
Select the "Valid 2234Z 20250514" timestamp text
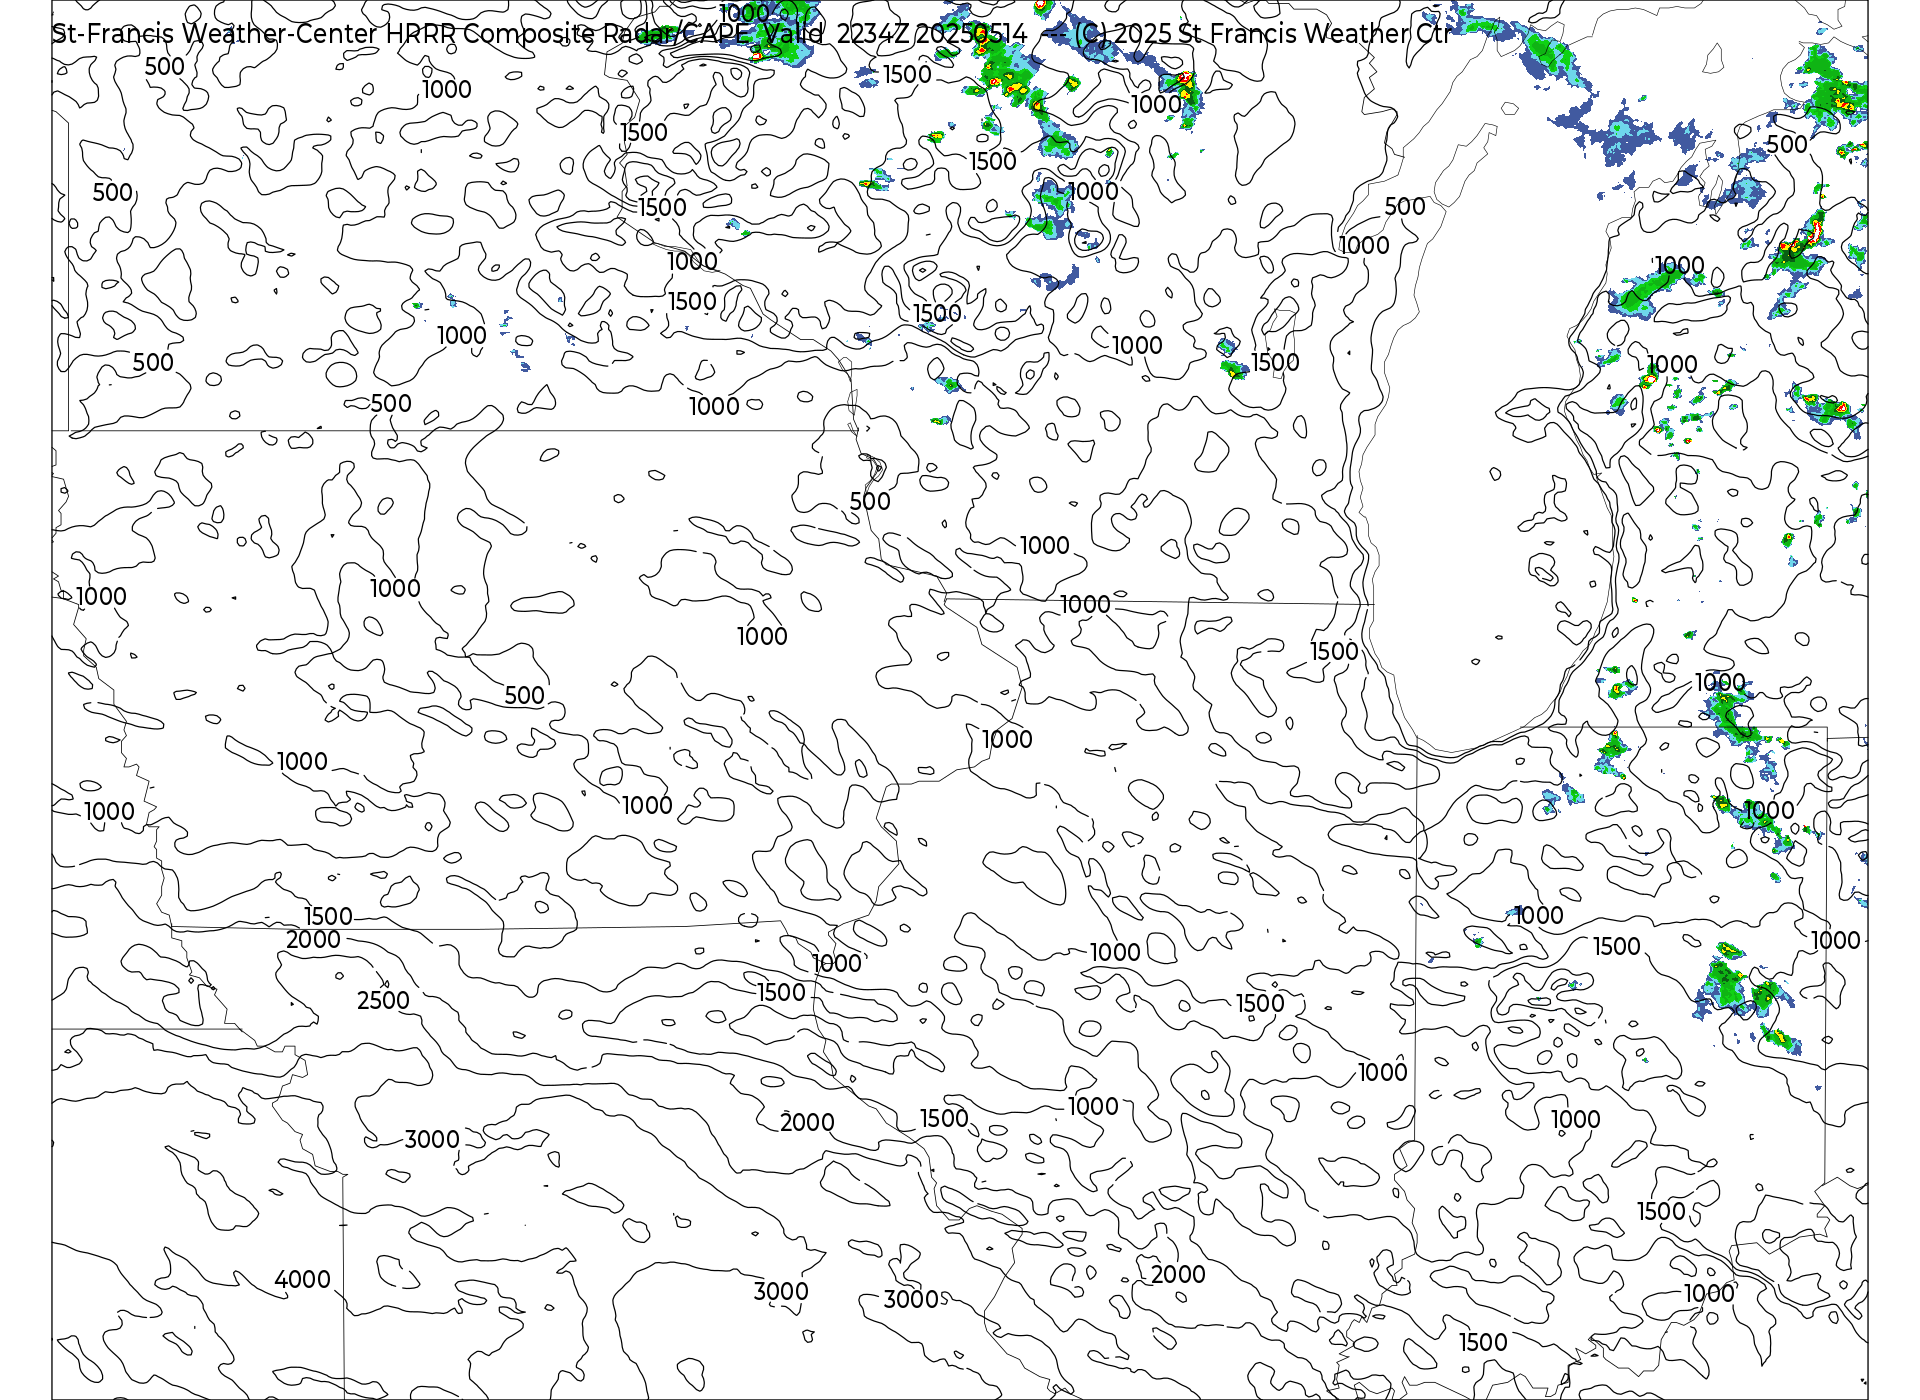tap(895, 34)
